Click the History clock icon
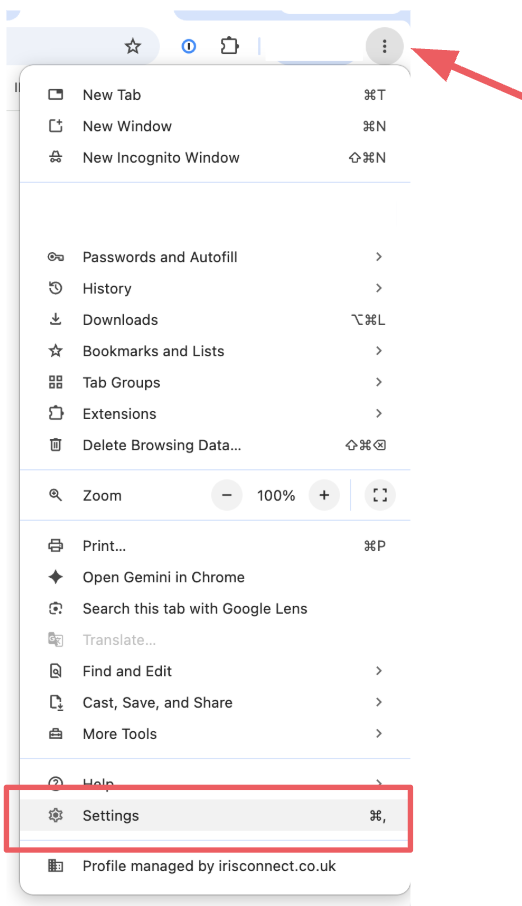The height and width of the screenshot is (906, 522). (55, 288)
